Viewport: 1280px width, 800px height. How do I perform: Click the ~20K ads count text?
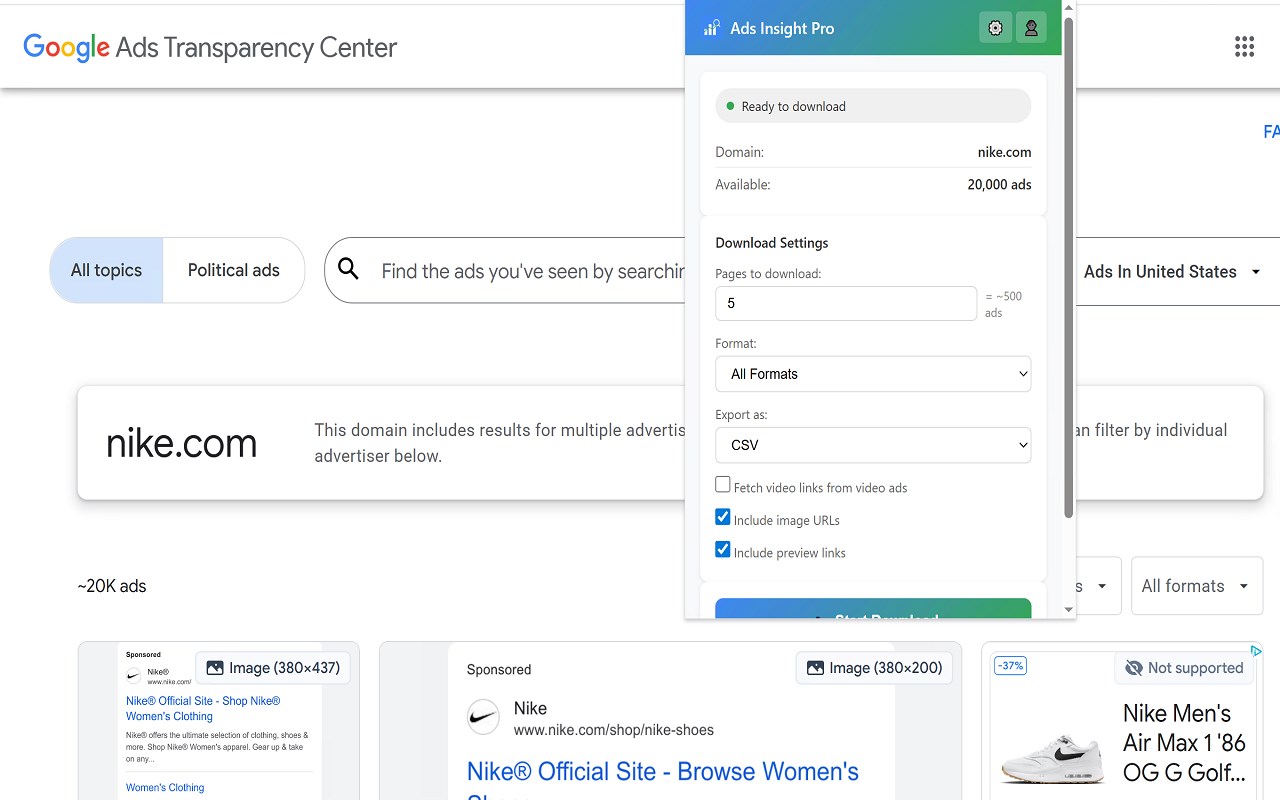click(112, 586)
